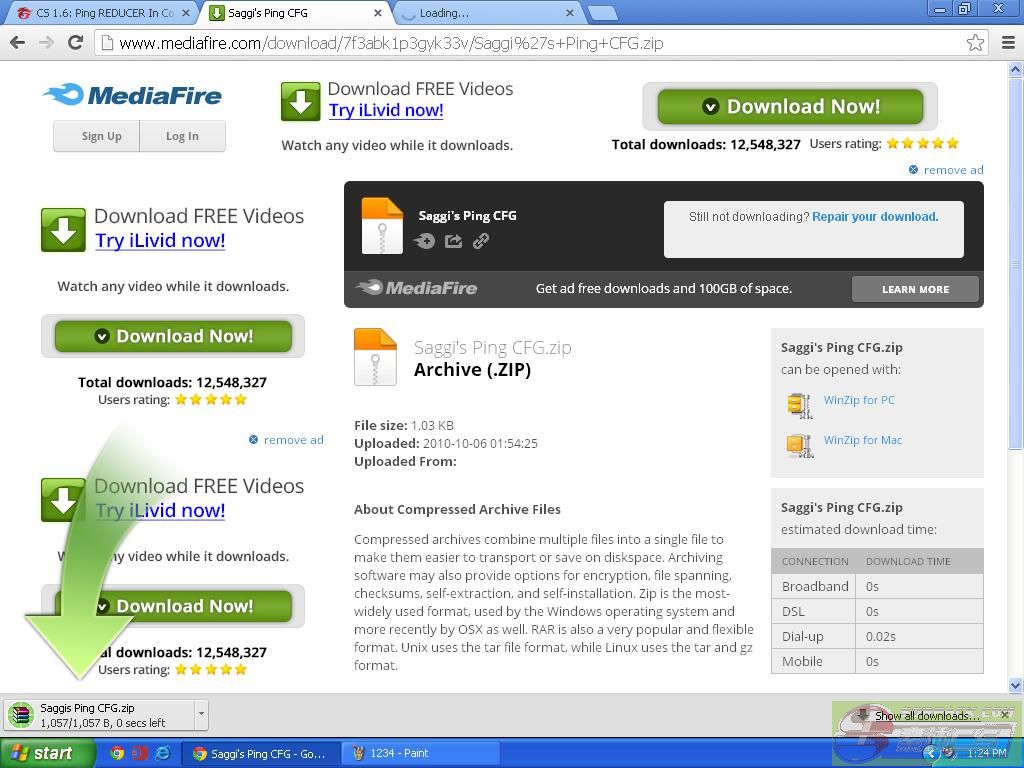Click the browser back arrow
1024x768 pixels.
pyautogui.click(x=17, y=42)
